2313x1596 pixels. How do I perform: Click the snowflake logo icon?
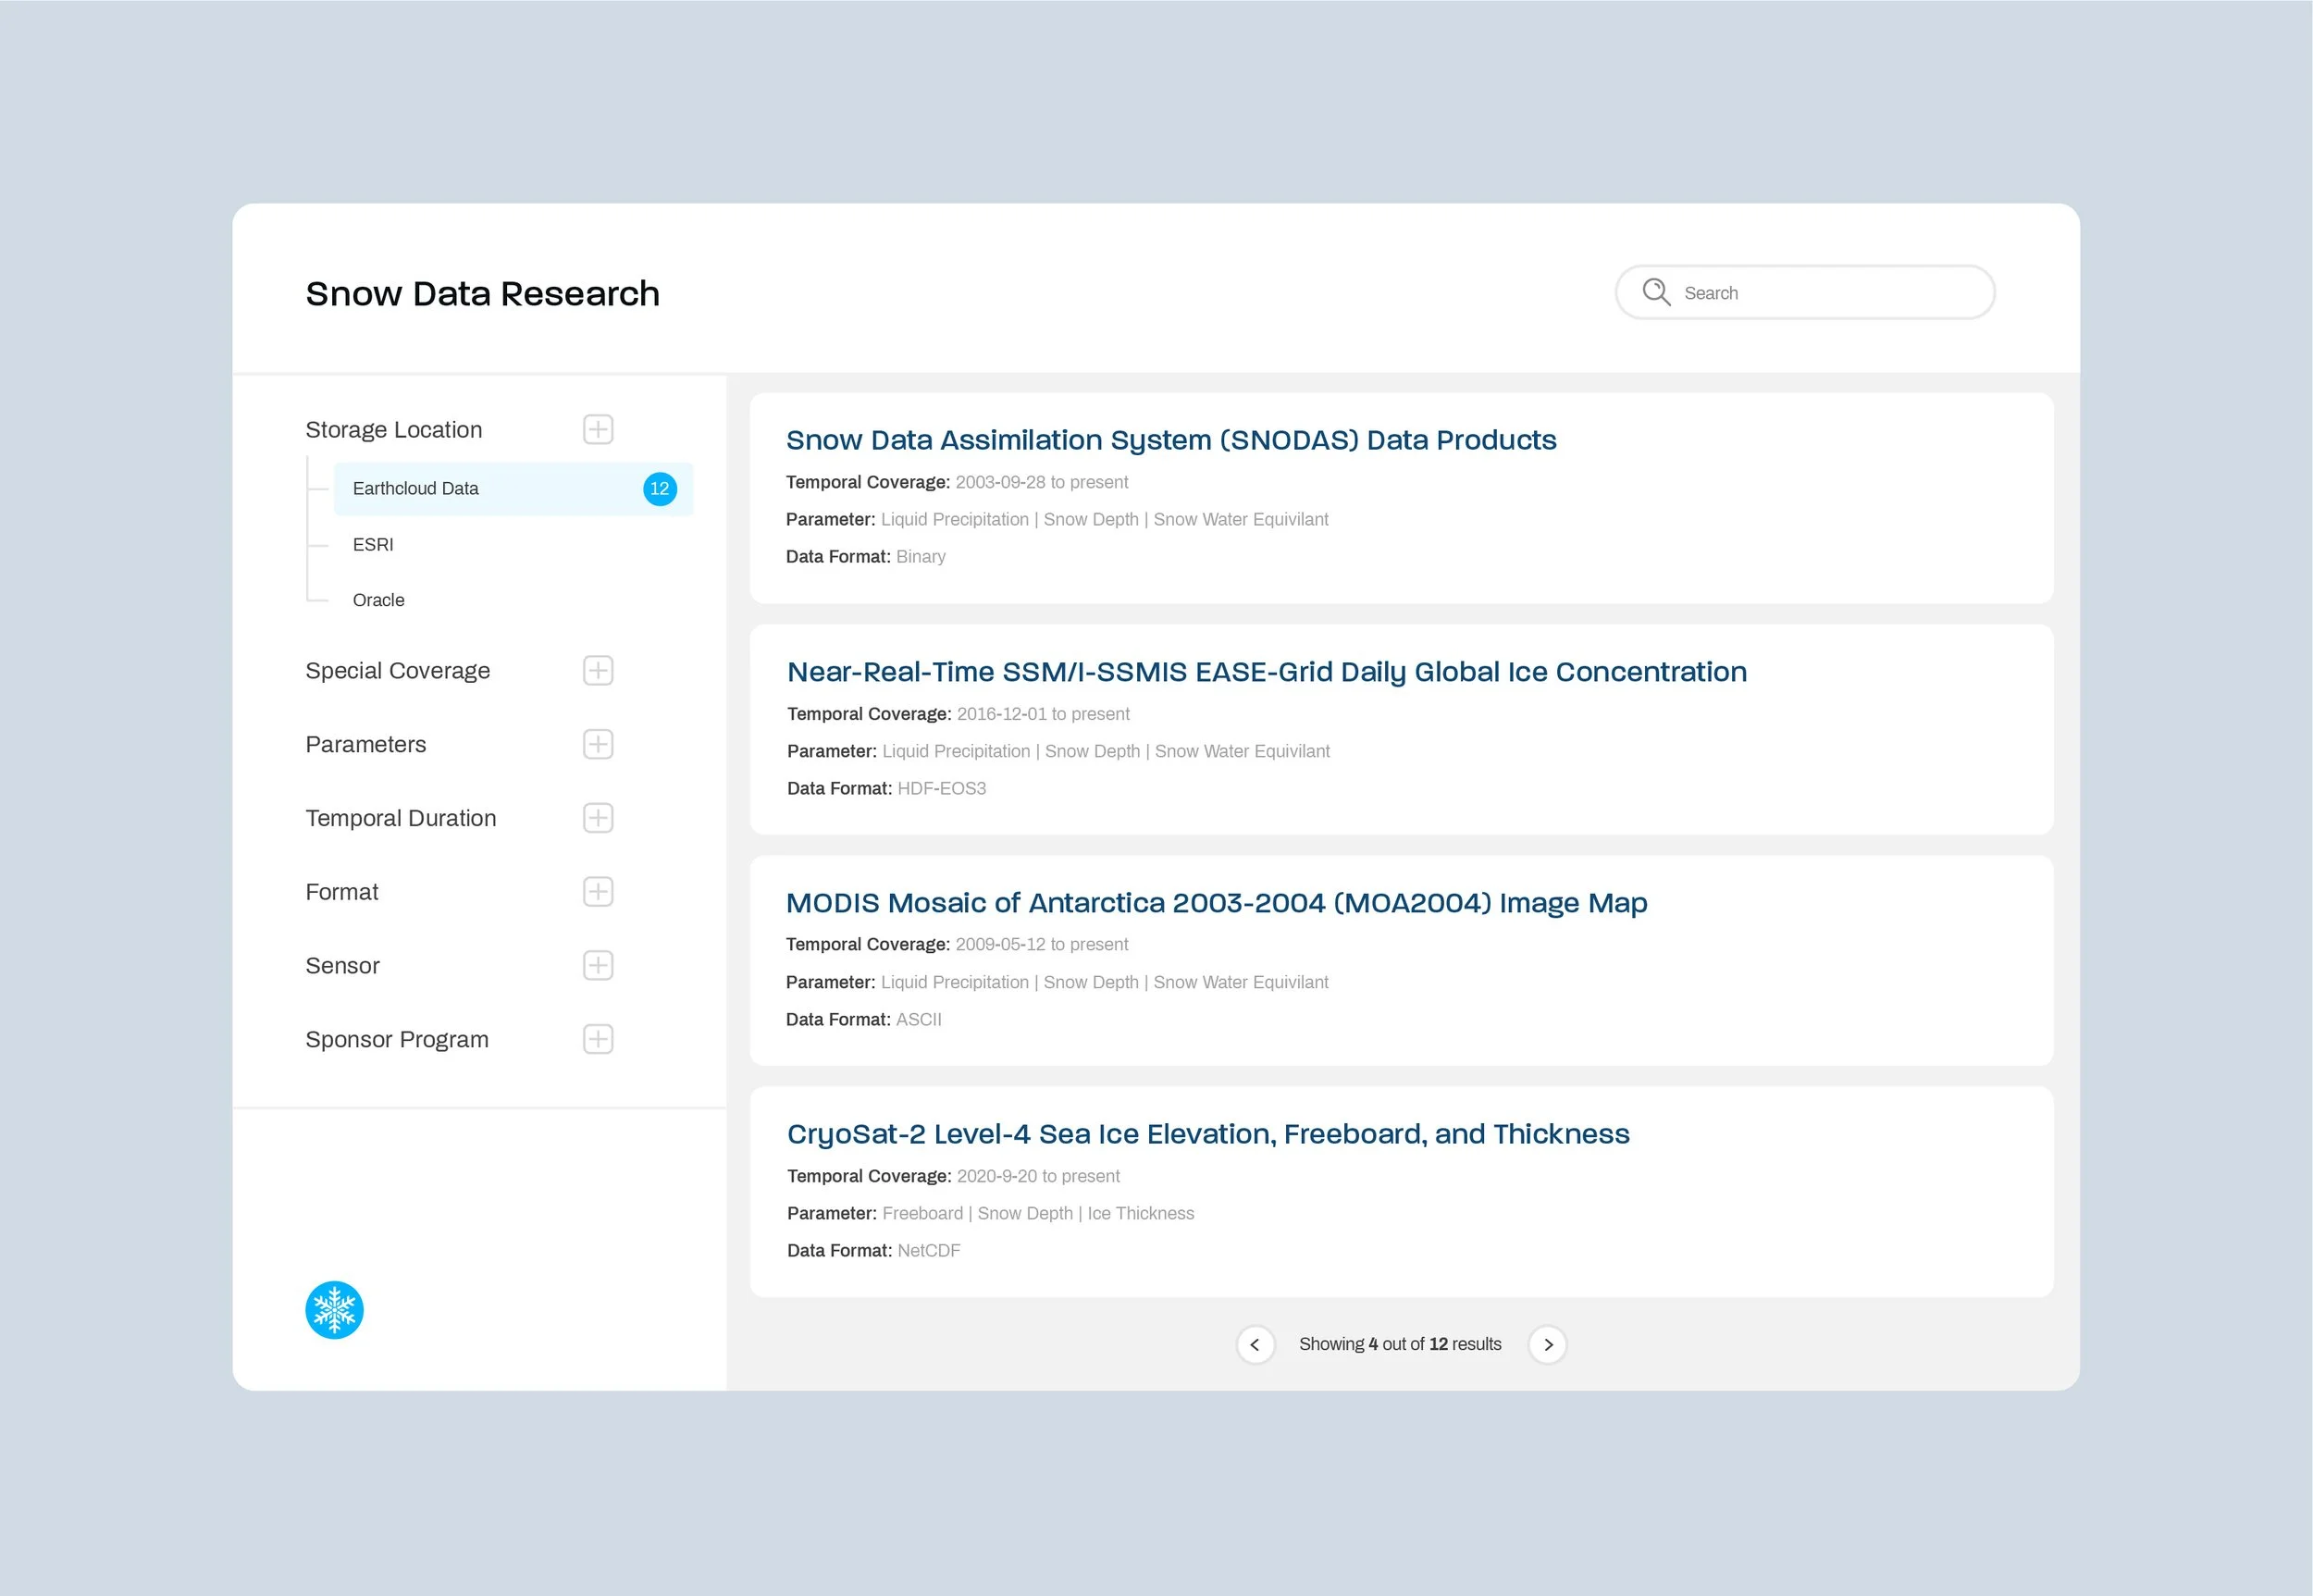(x=334, y=1309)
